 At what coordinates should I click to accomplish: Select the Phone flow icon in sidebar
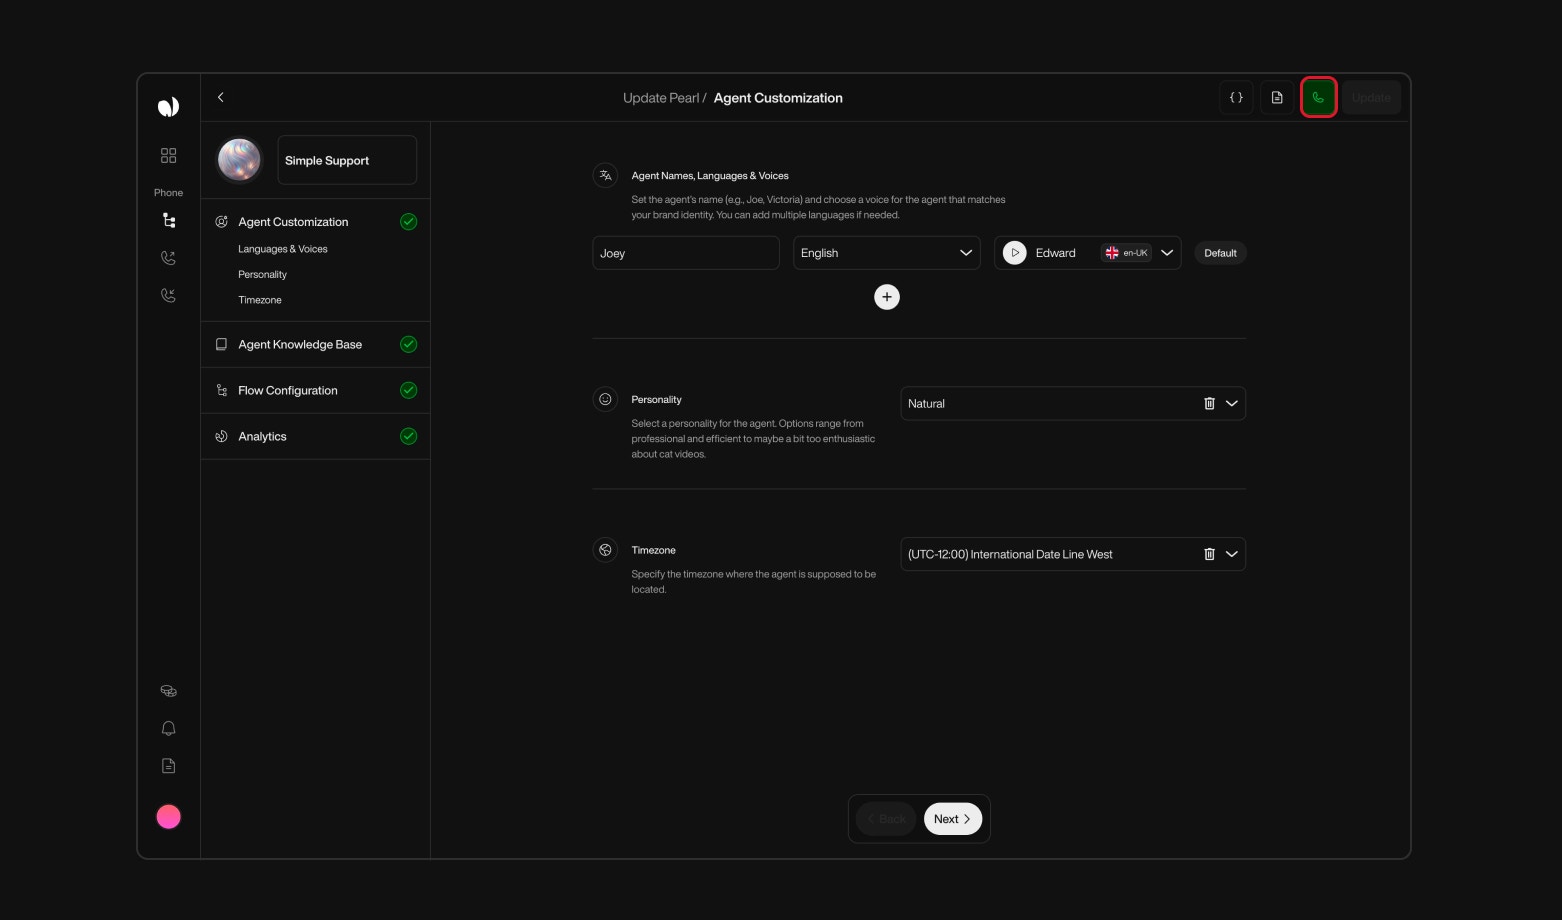tap(168, 220)
